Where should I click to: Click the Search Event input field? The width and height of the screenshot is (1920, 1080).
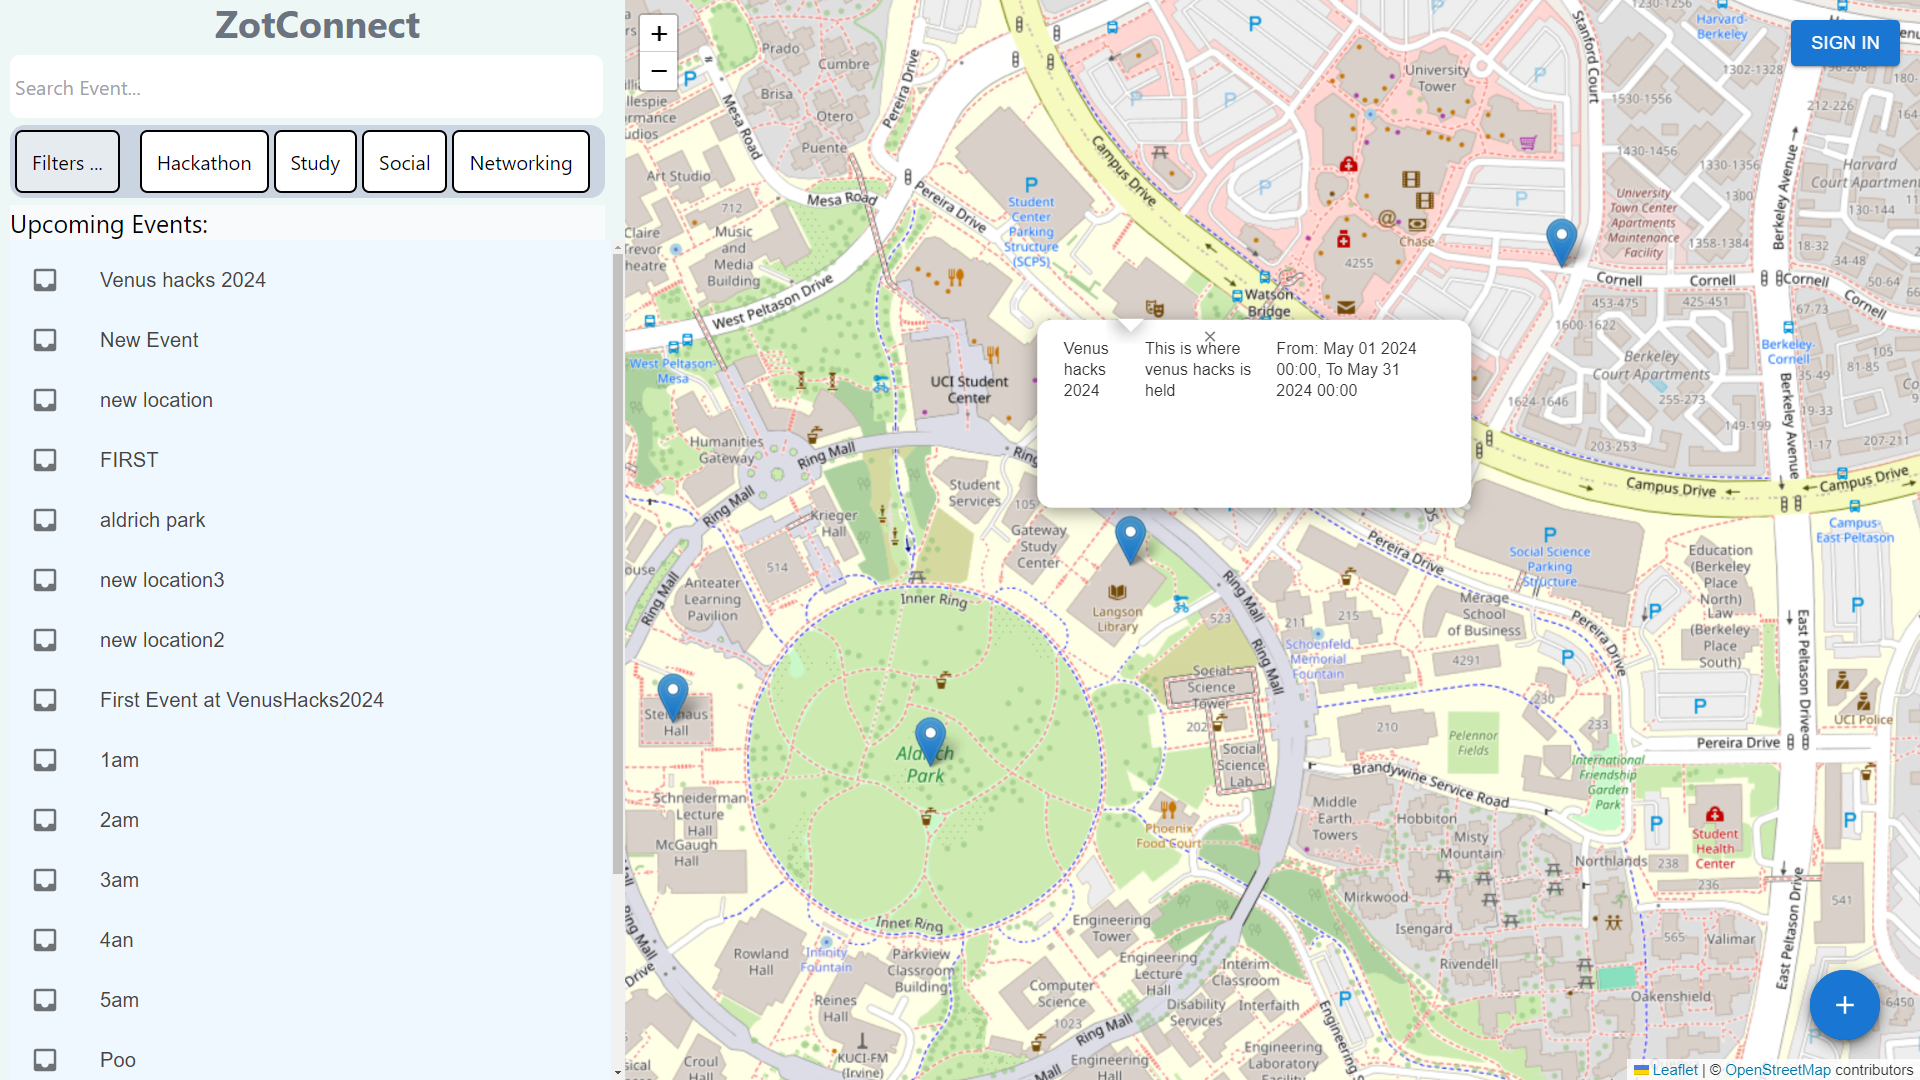(306, 88)
